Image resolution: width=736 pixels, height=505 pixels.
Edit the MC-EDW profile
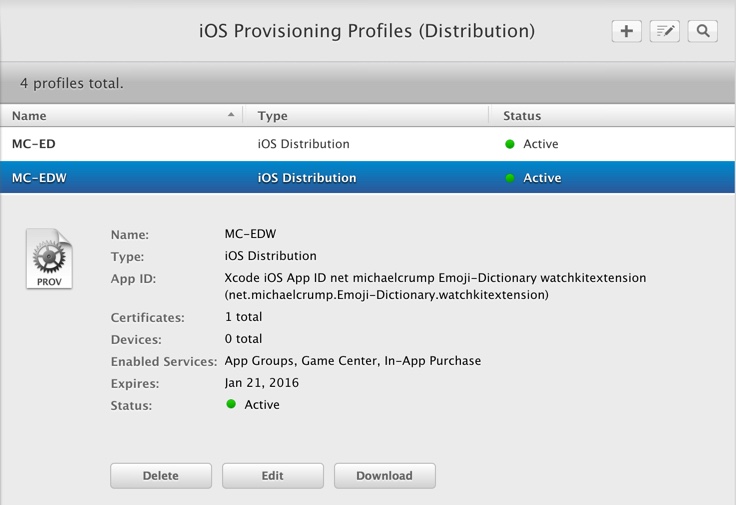(x=273, y=476)
